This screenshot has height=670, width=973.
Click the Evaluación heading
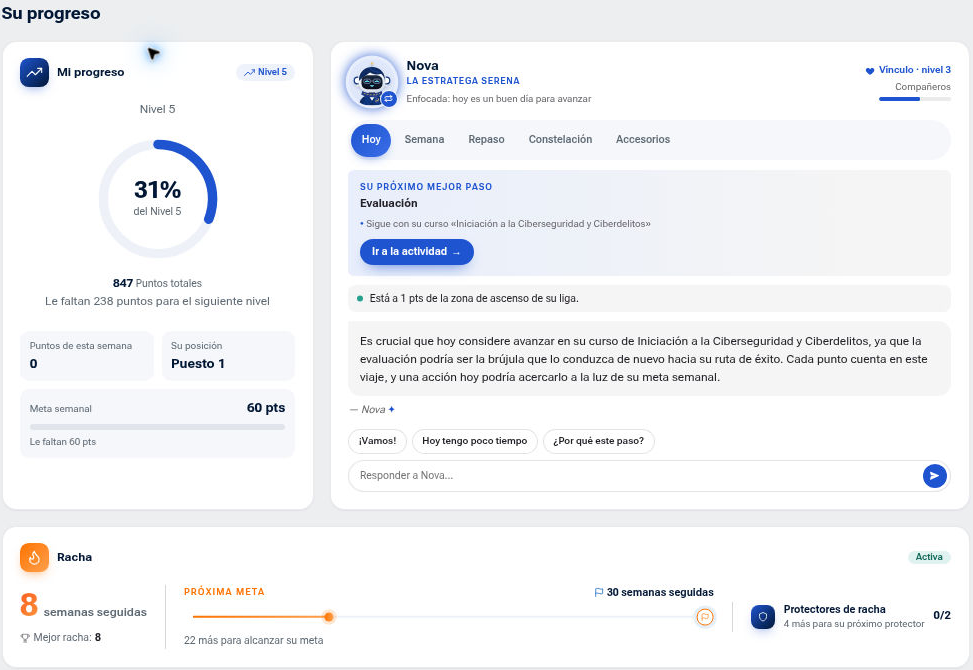(x=388, y=203)
